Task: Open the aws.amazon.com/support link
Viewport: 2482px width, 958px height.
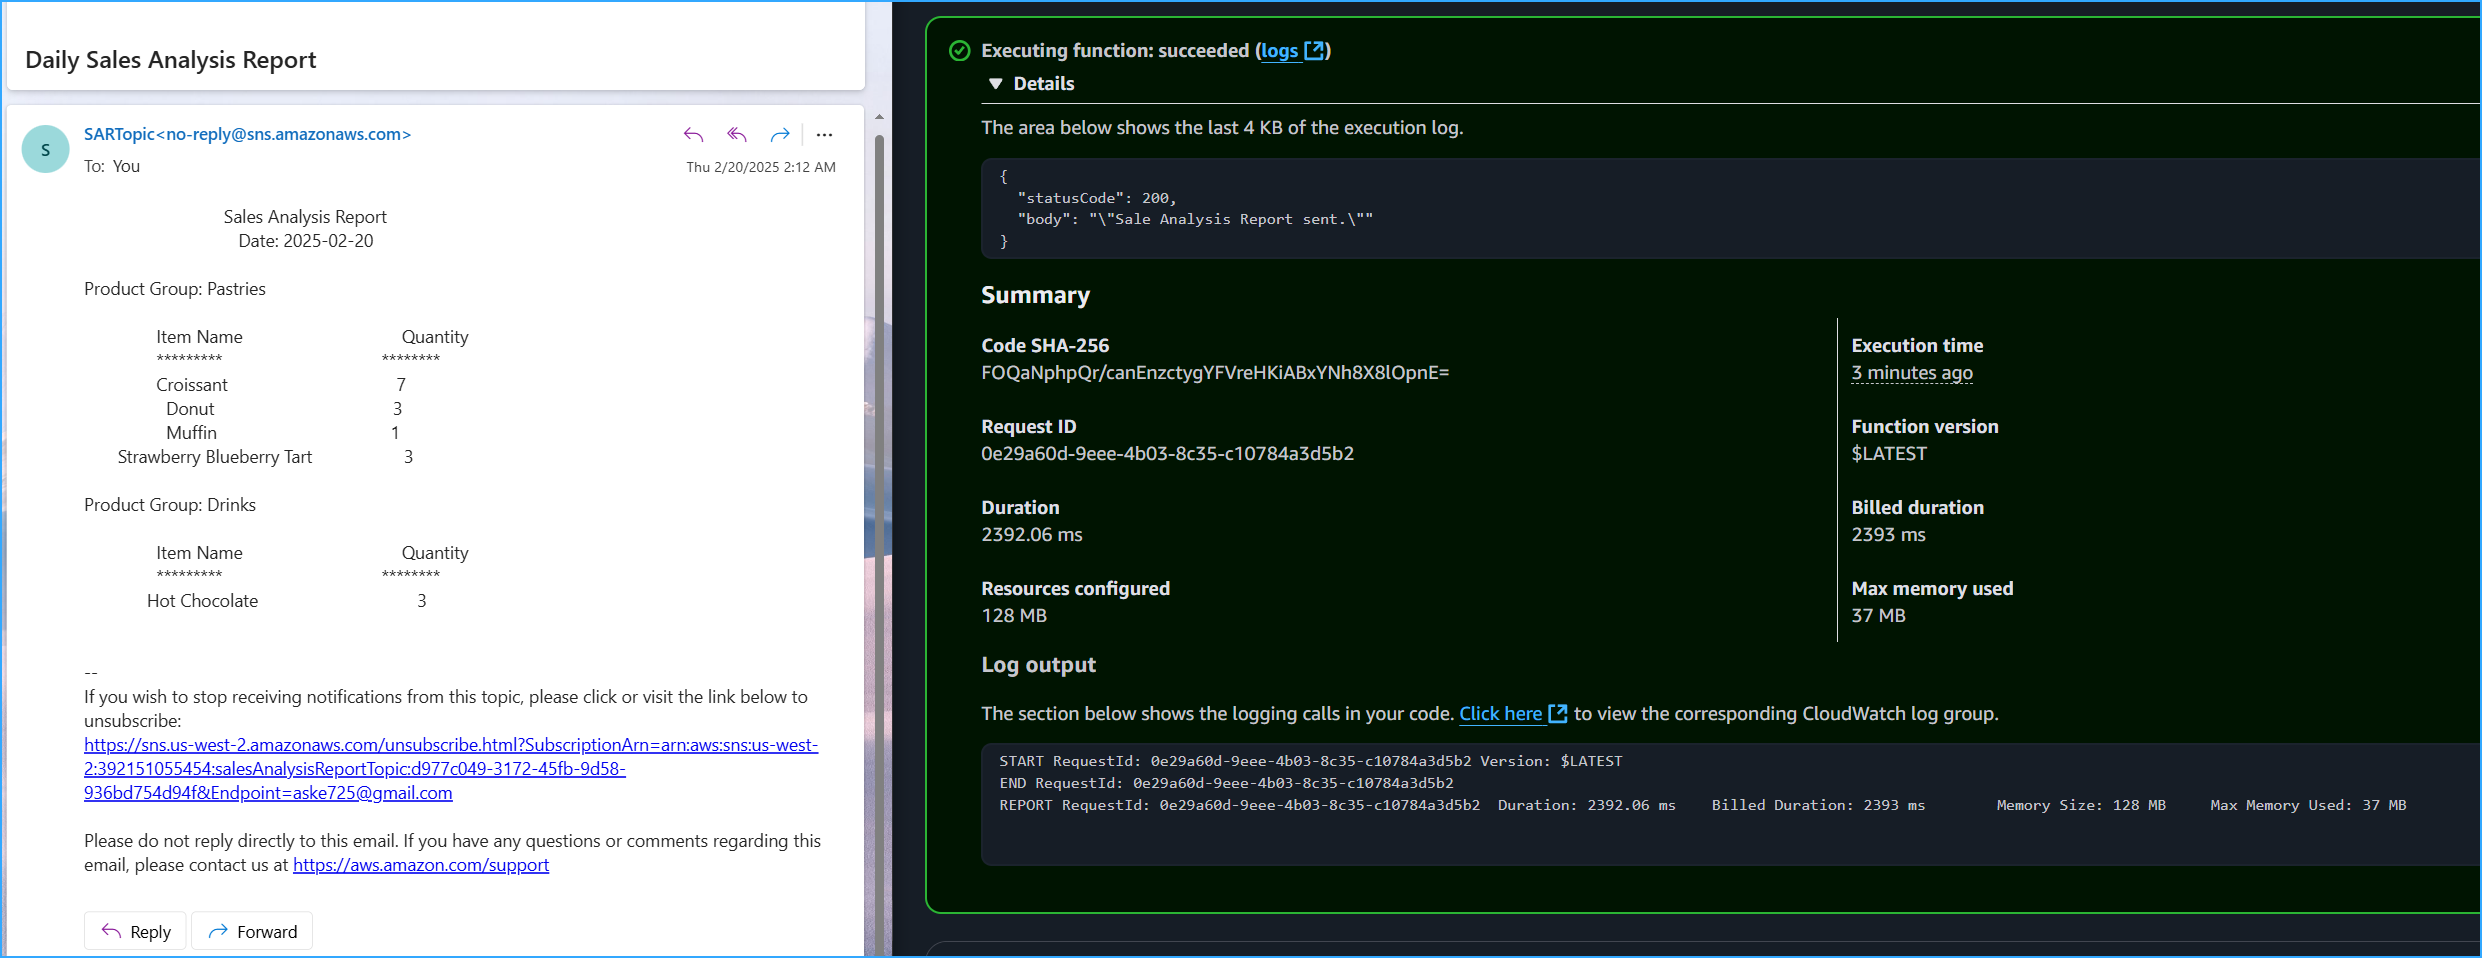Action: coord(421,865)
